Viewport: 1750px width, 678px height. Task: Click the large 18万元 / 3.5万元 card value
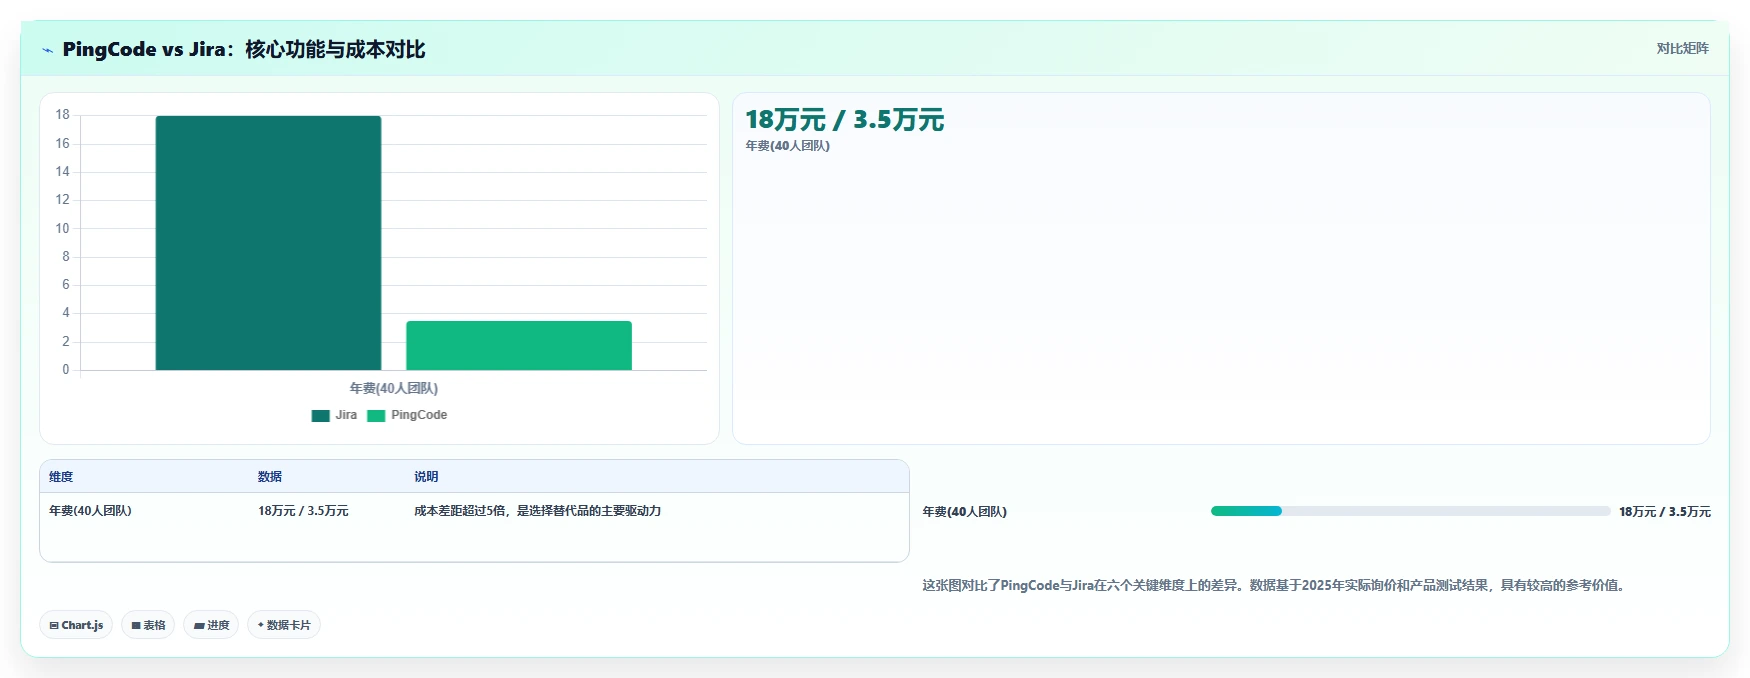844,120
